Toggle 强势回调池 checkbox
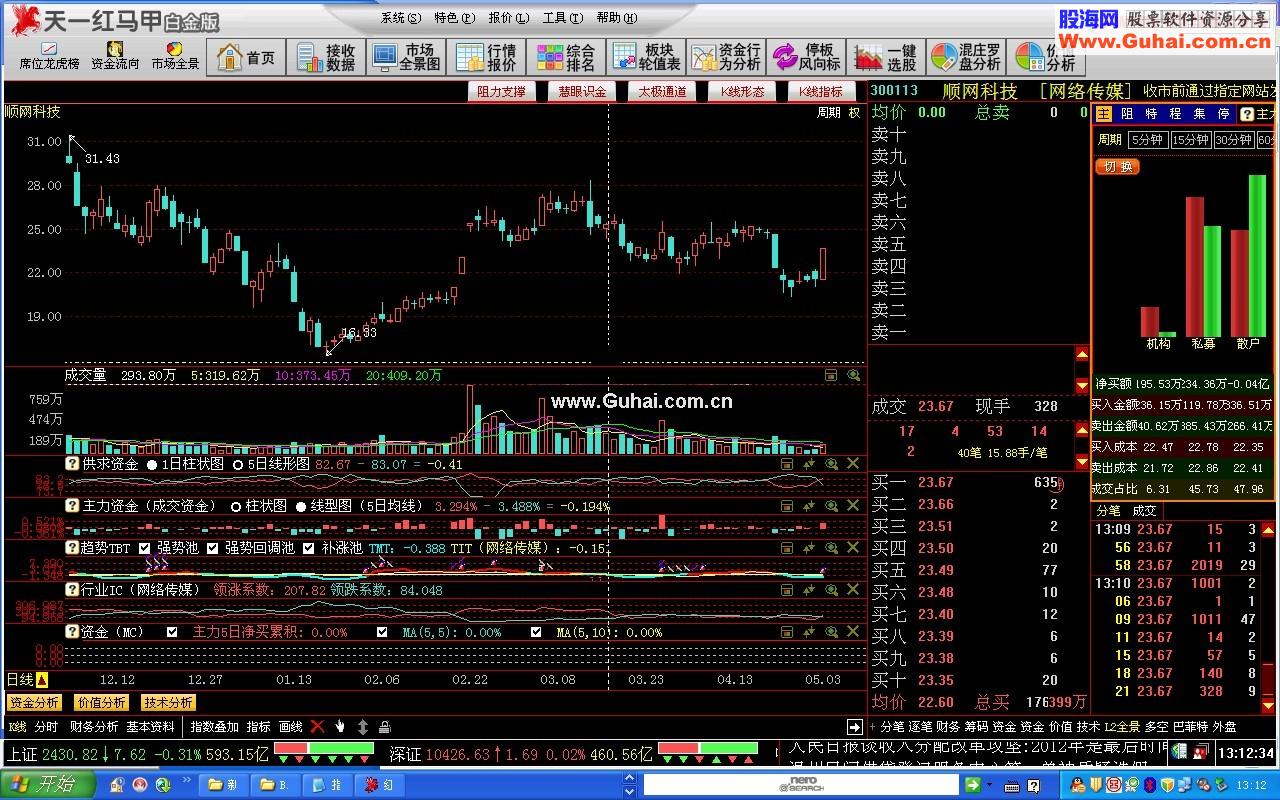Viewport: 1280px width, 800px height. tap(212, 548)
